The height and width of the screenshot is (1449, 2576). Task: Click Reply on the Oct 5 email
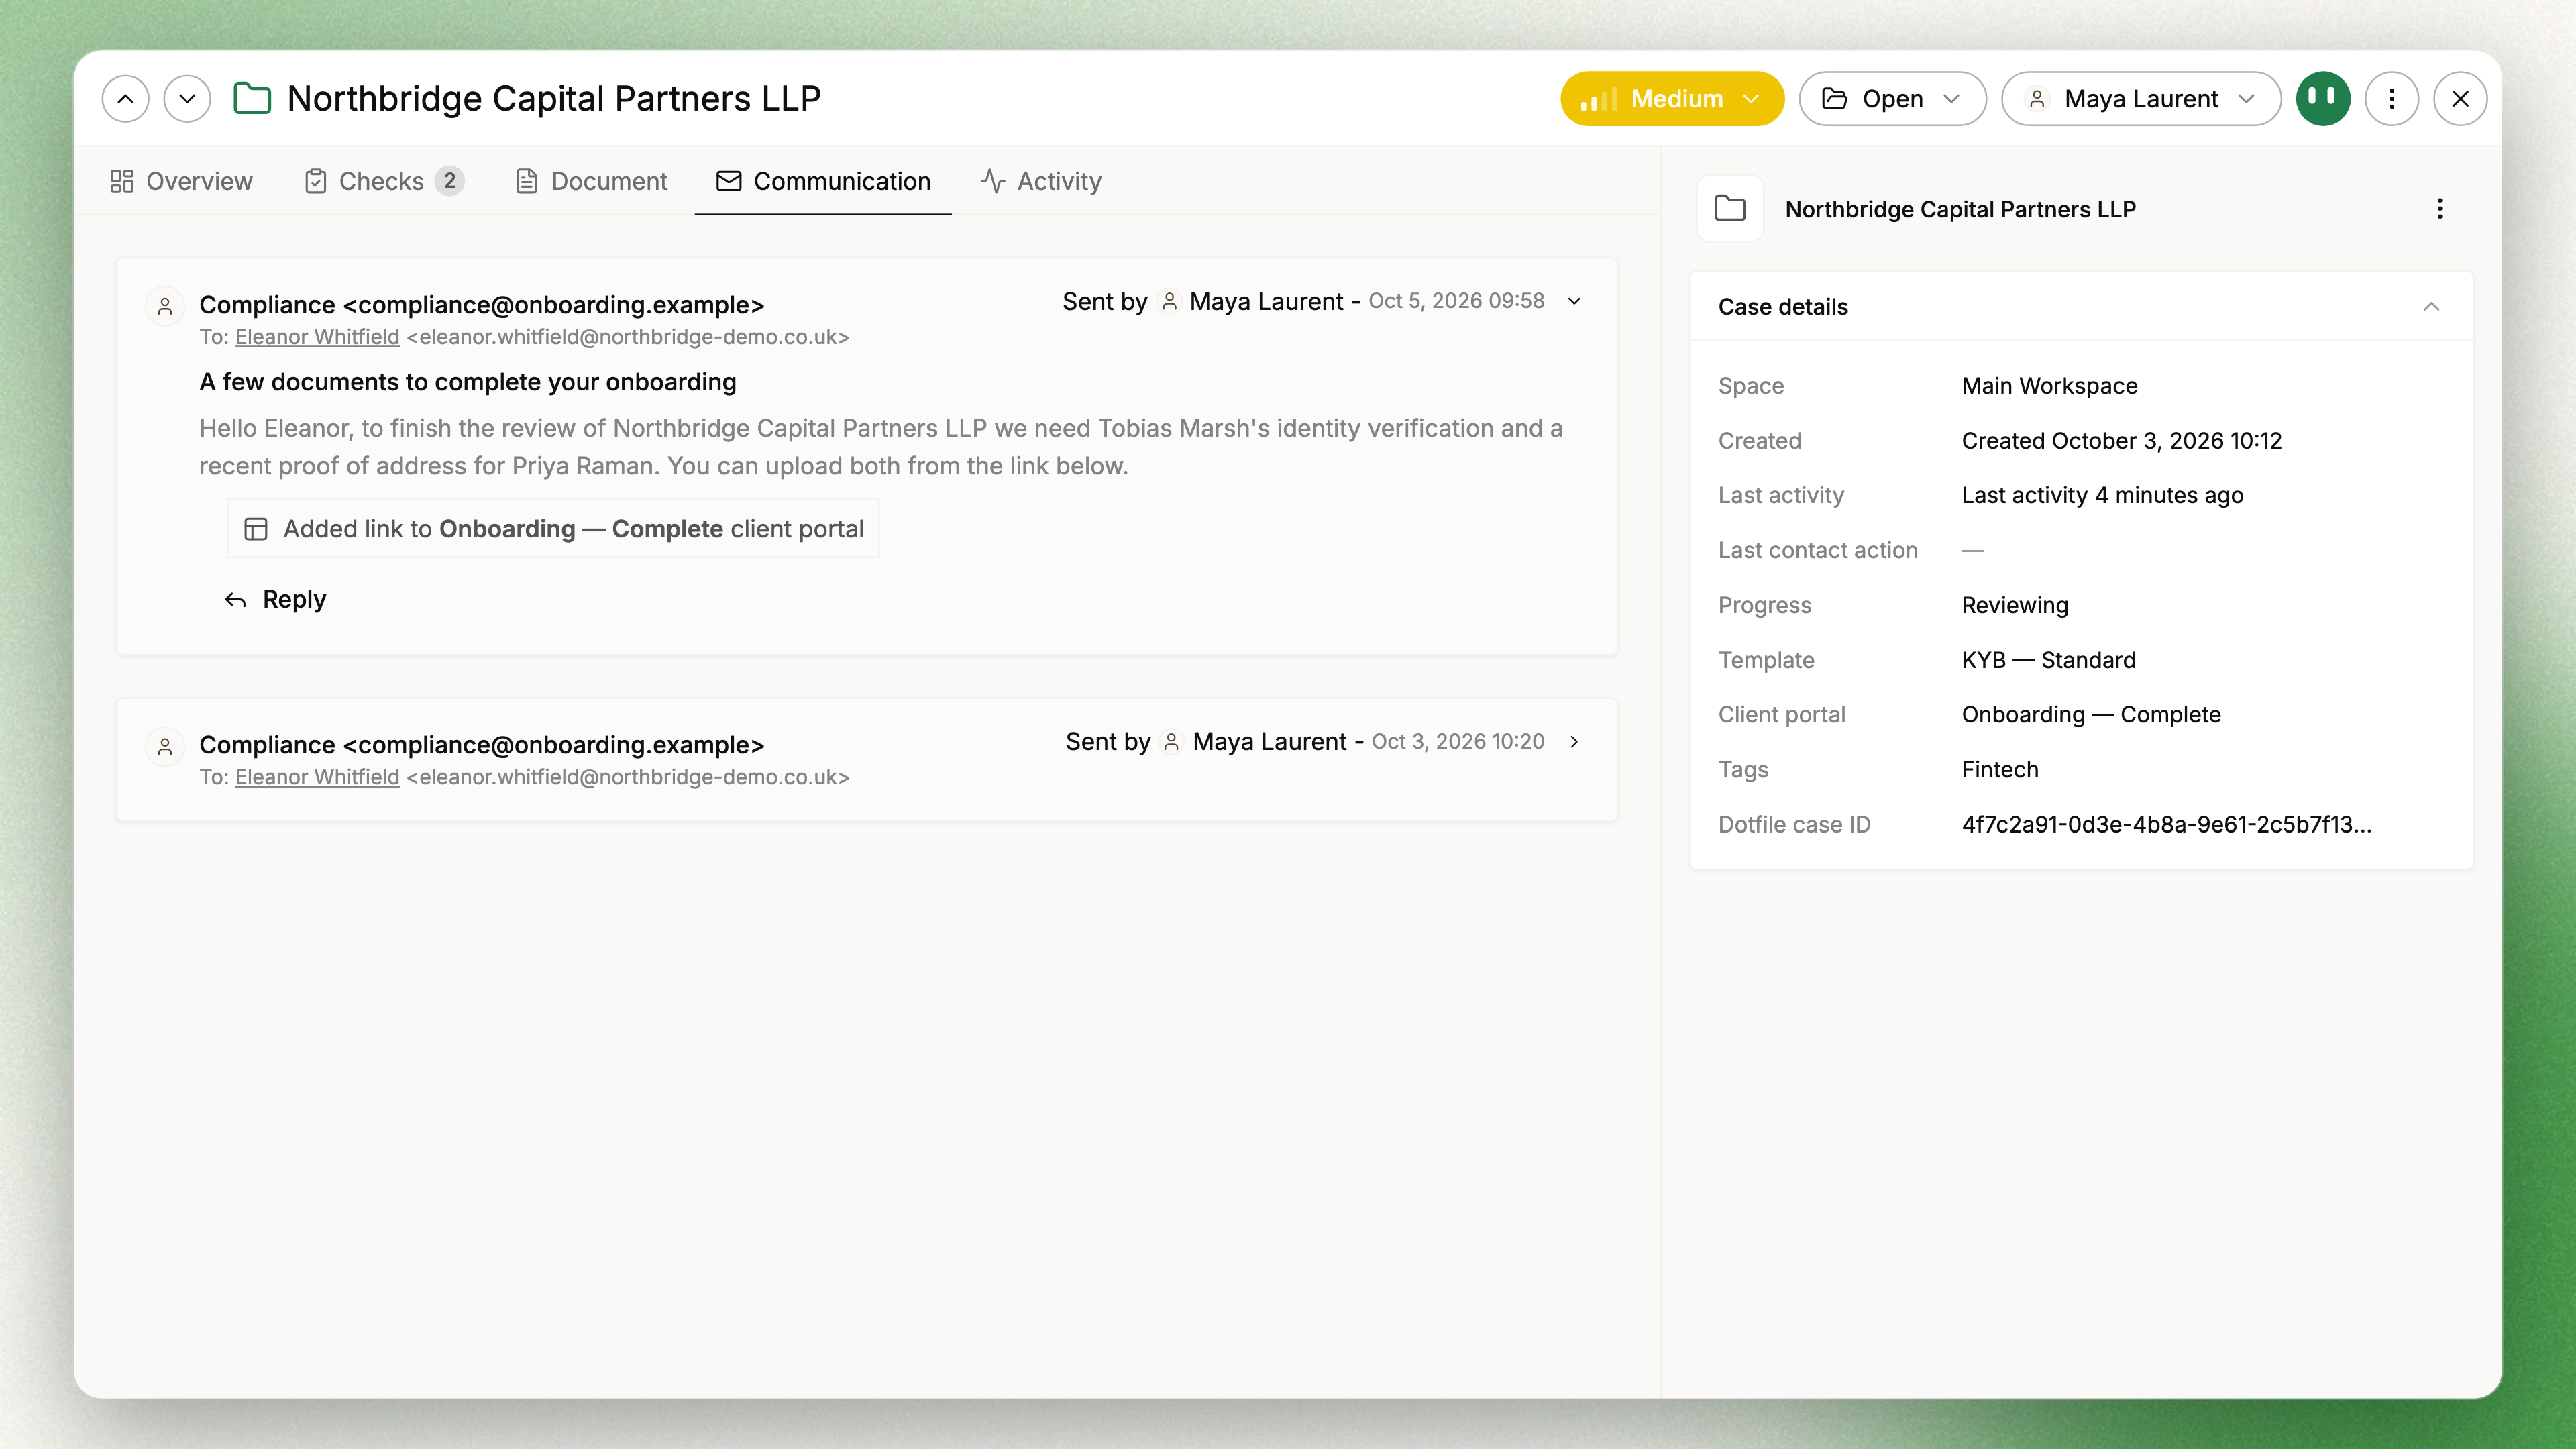pyautogui.click(x=276, y=599)
